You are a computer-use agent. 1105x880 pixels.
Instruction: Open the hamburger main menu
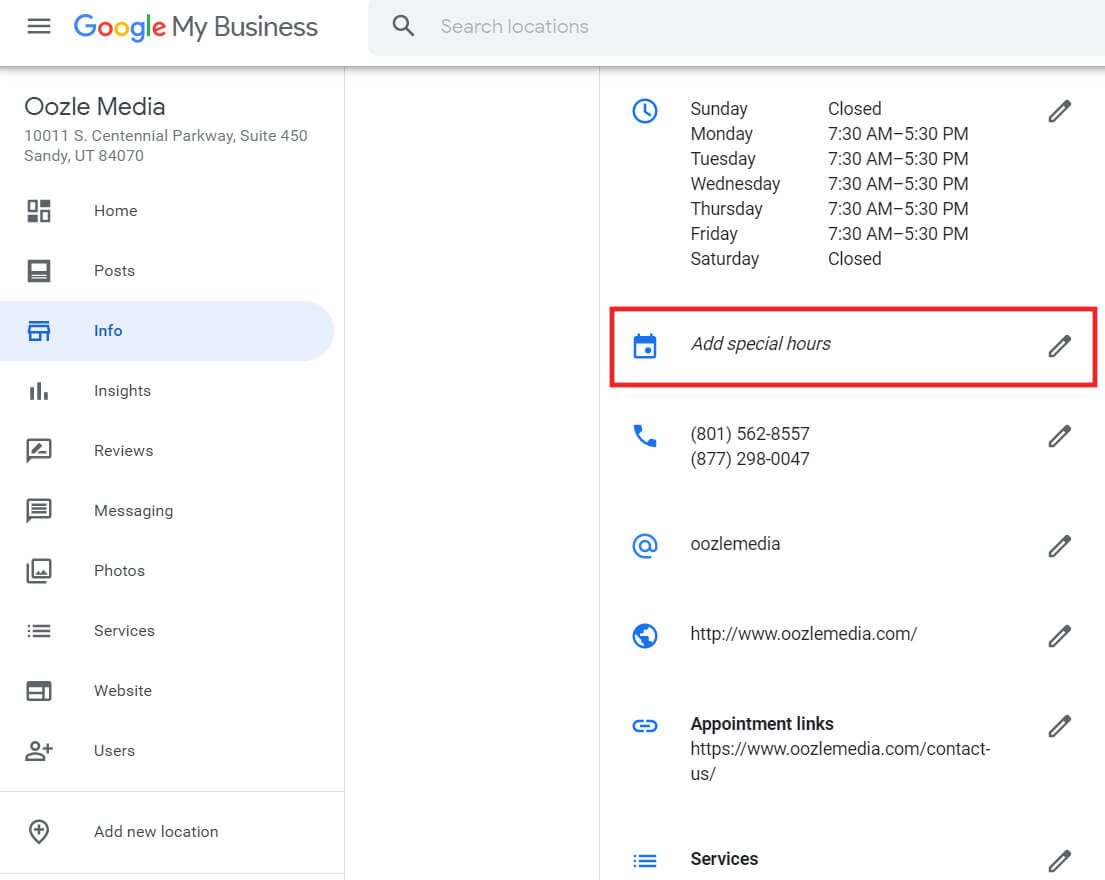39,27
